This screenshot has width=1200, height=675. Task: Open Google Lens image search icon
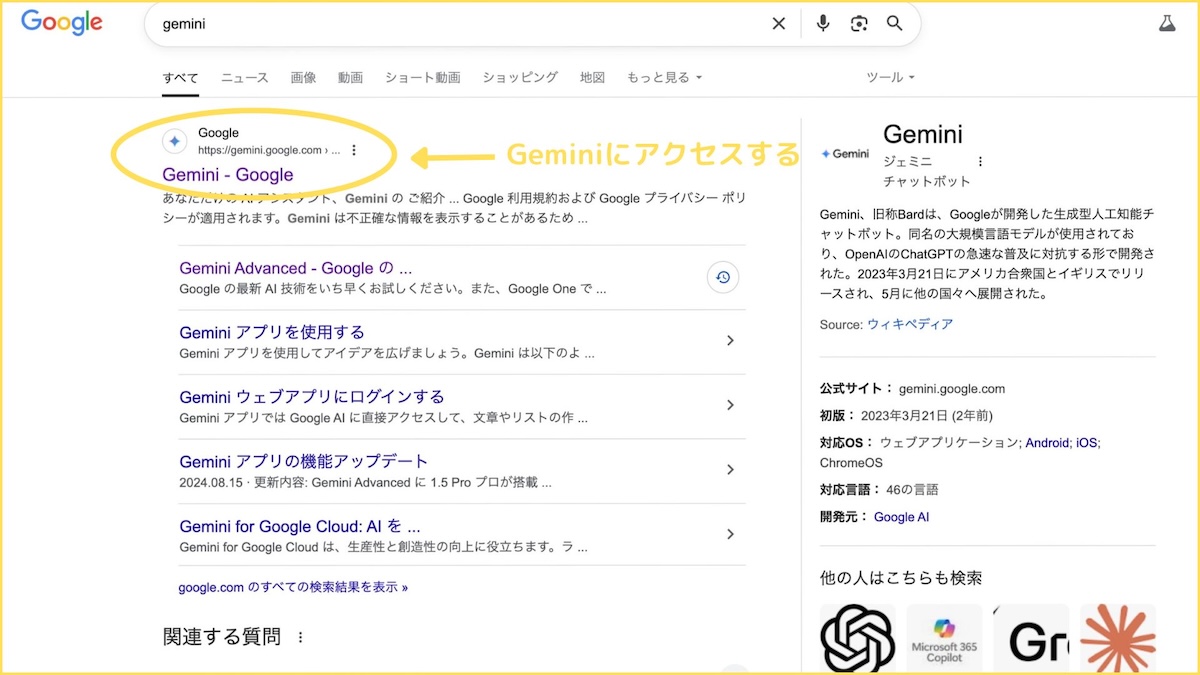click(859, 24)
